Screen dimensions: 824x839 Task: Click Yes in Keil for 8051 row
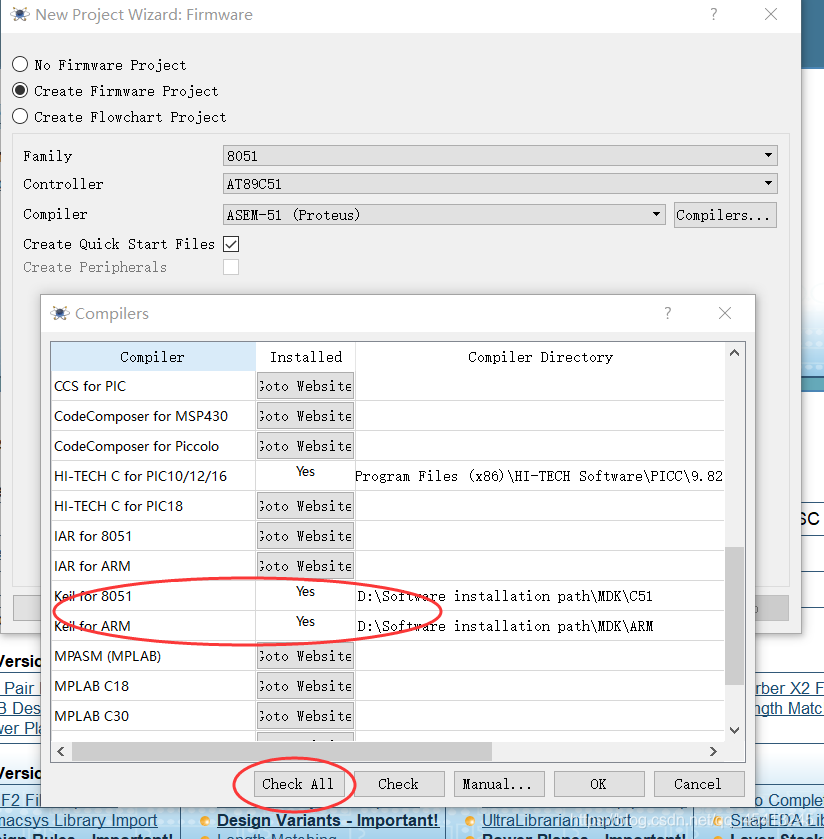pyautogui.click(x=306, y=591)
